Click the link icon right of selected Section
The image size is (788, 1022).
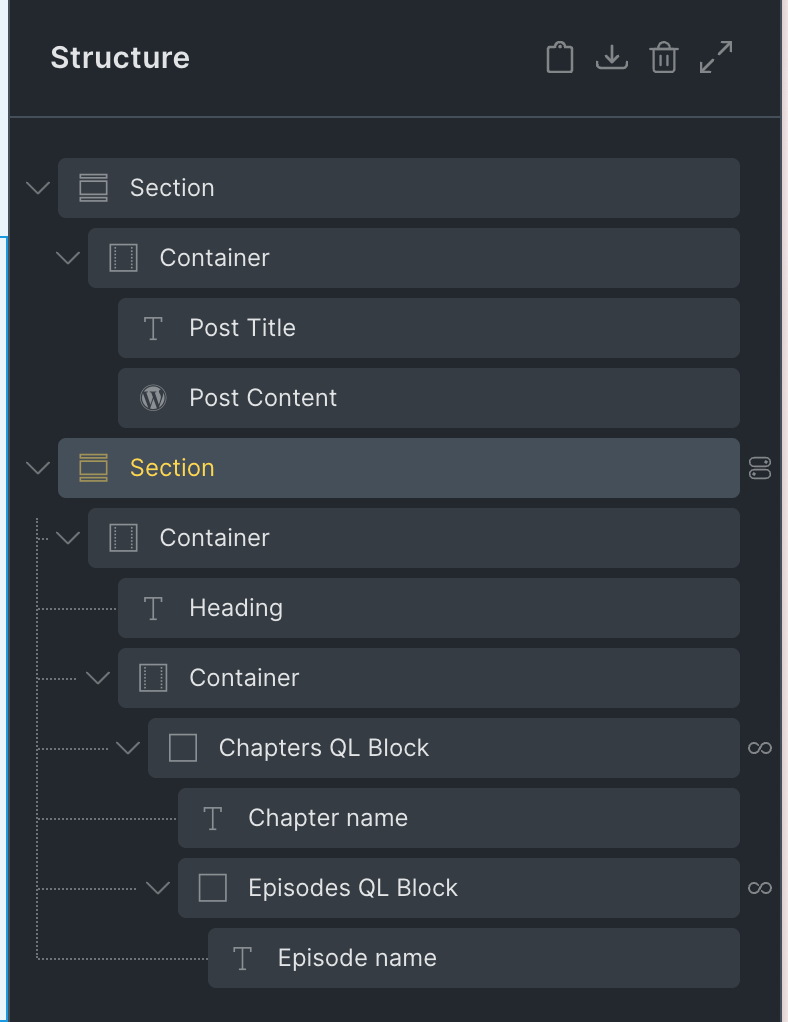pyautogui.click(x=760, y=468)
